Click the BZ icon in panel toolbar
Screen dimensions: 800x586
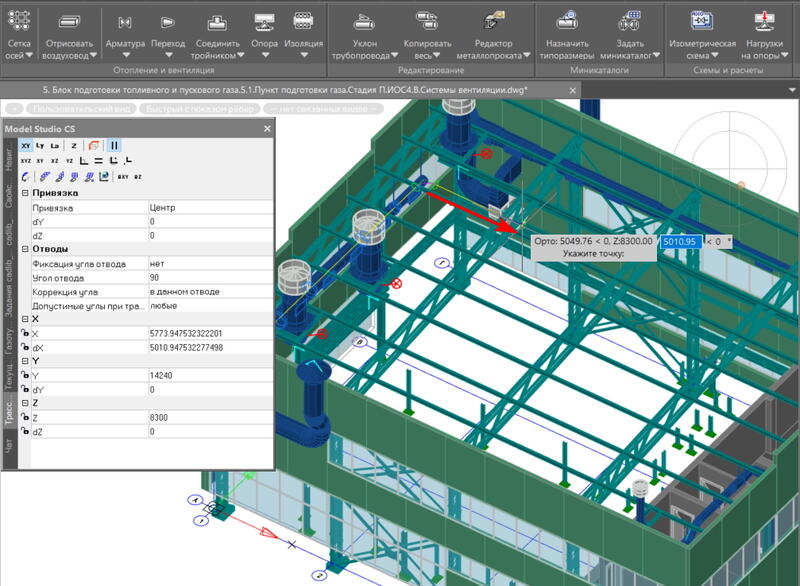138,177
